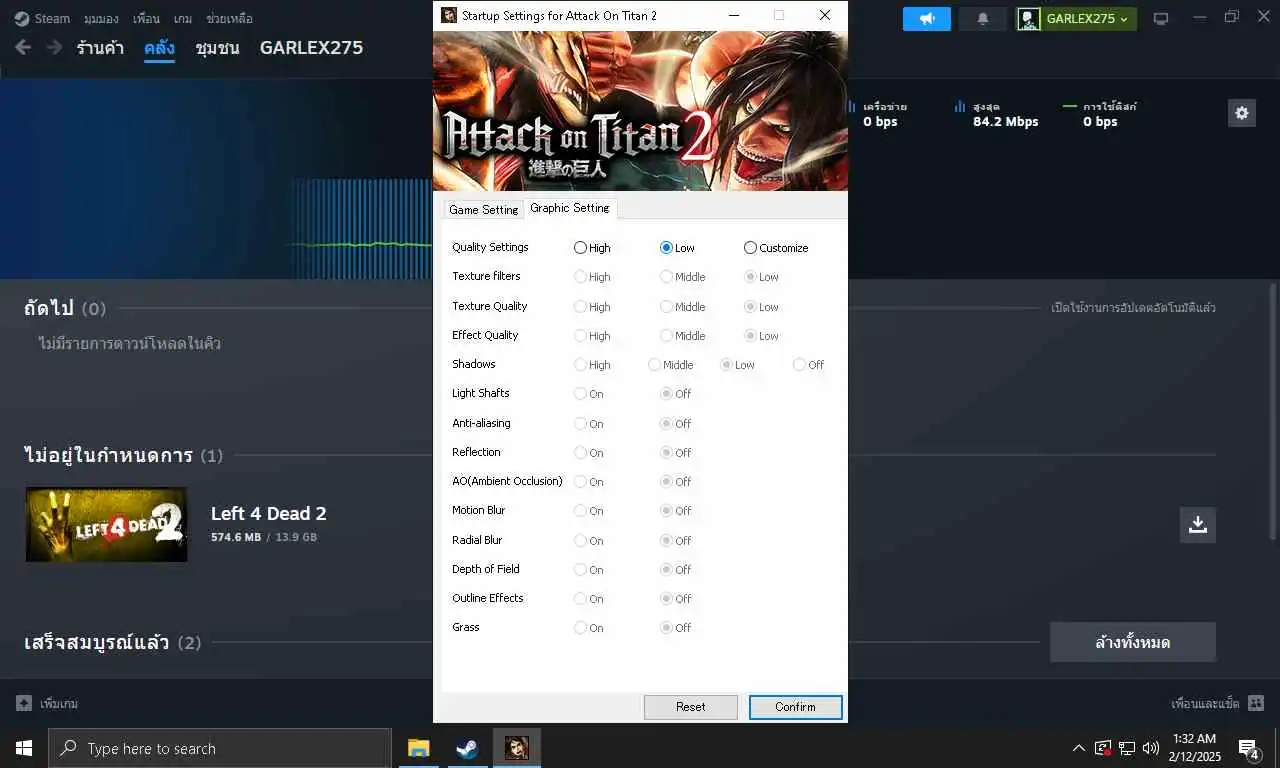
Task: Open Steam announcements megaphone icon
Action: click(x=927, y=19)
